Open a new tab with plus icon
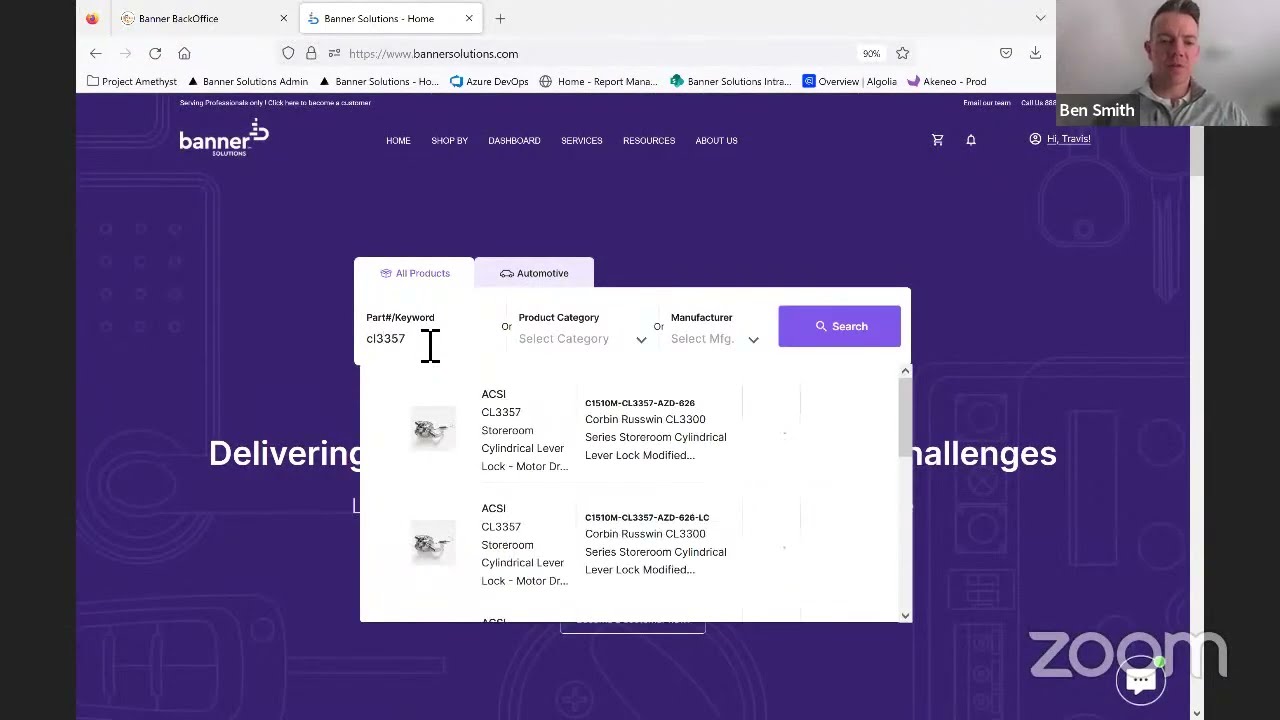 pyautogui.click(x=500, y=18)
